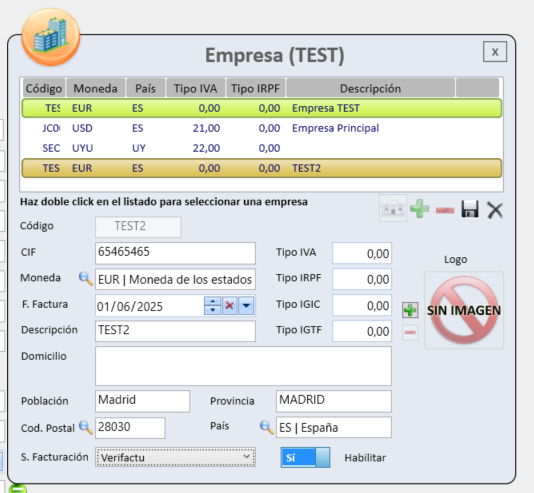
Task: Sort by the Descripción column header
Action: 371,88
